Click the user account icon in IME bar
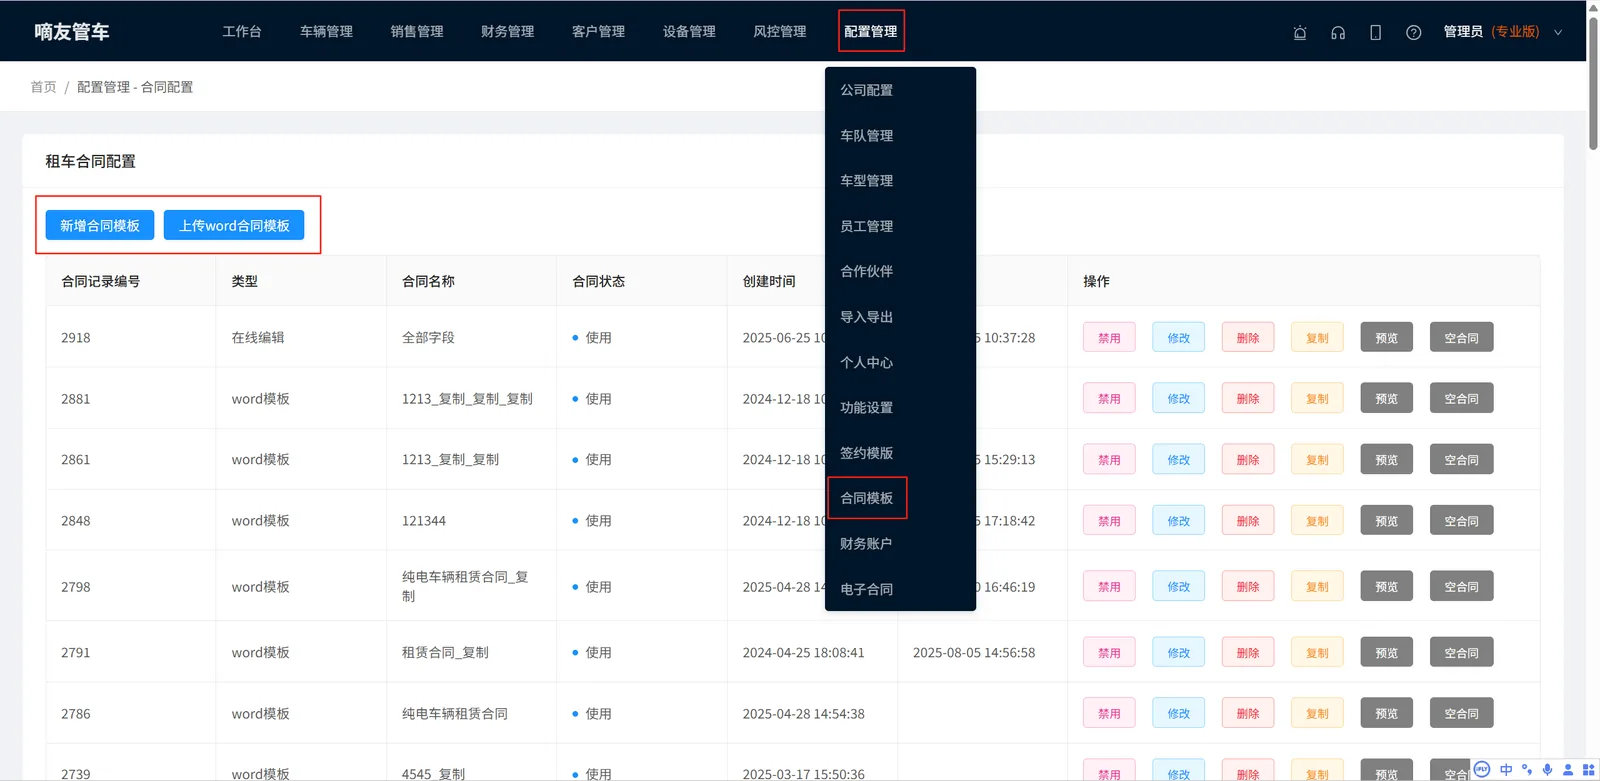This screenshot has height=781, width=1600. [x=1568, y=769]
